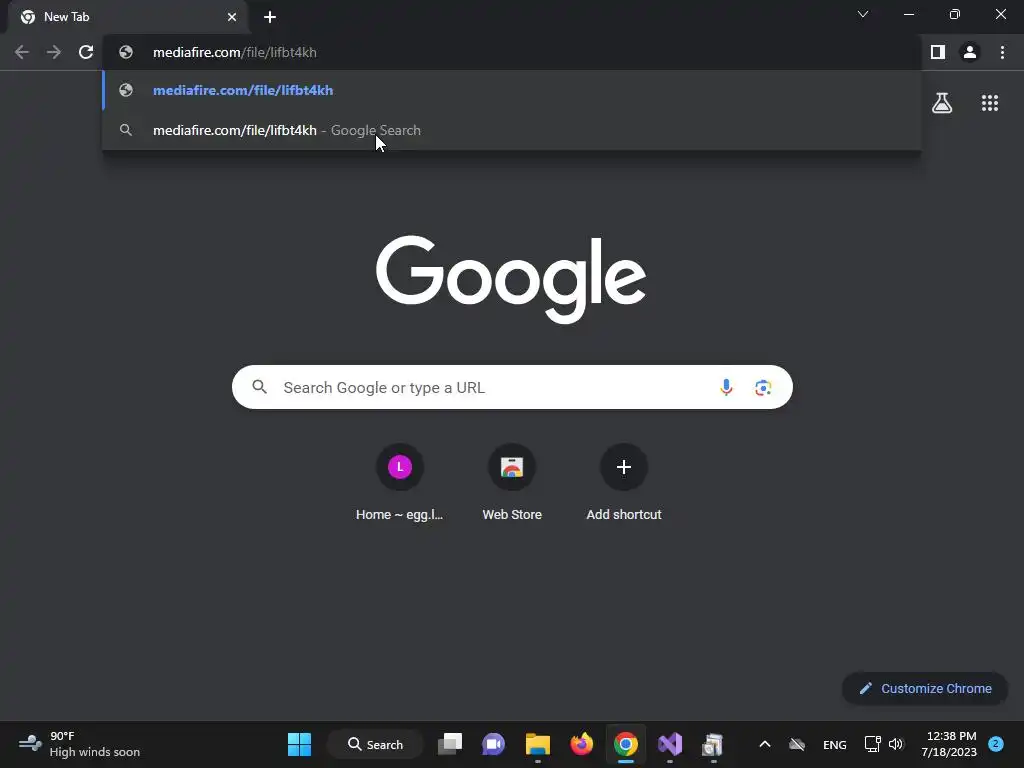Click the address bar URL text
The width and height of the screenshot is (1024, 768).
click(234, 52)
